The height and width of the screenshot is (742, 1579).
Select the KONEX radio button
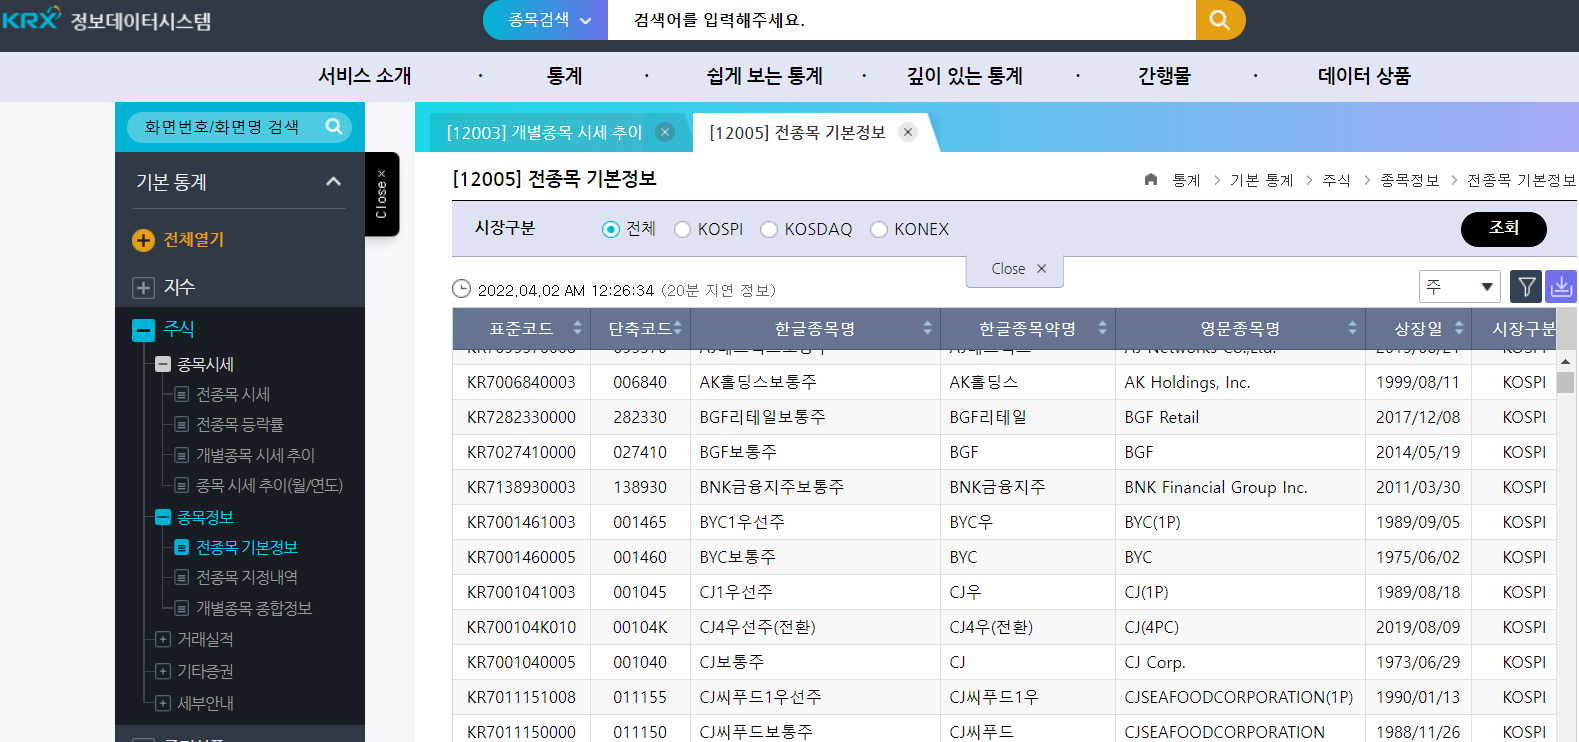(x=879, y=229)
